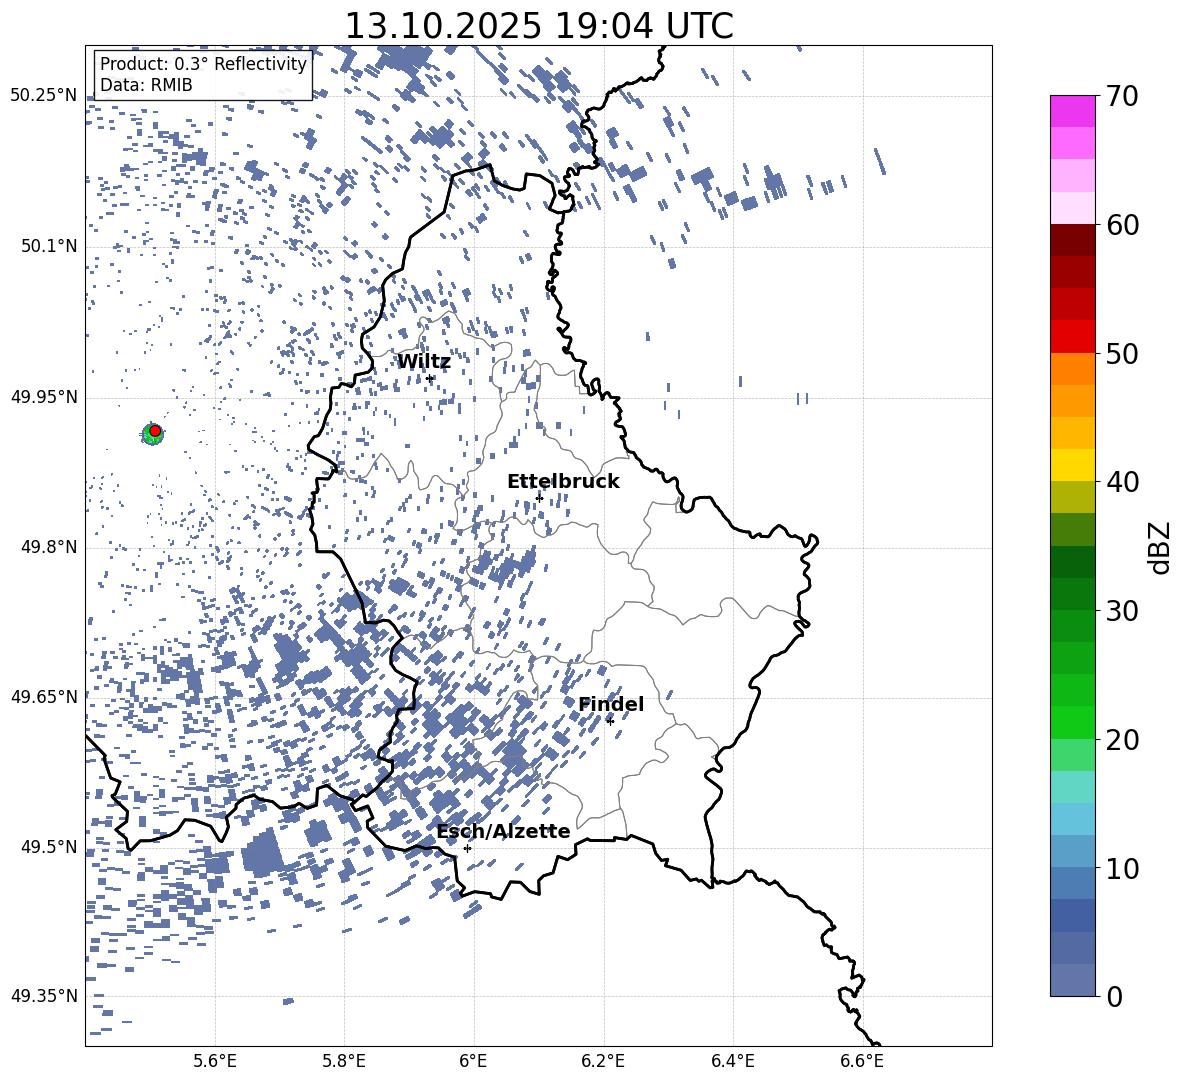Click the large echo block near 49.5°N 5.7°E

(x=262, y=853)
